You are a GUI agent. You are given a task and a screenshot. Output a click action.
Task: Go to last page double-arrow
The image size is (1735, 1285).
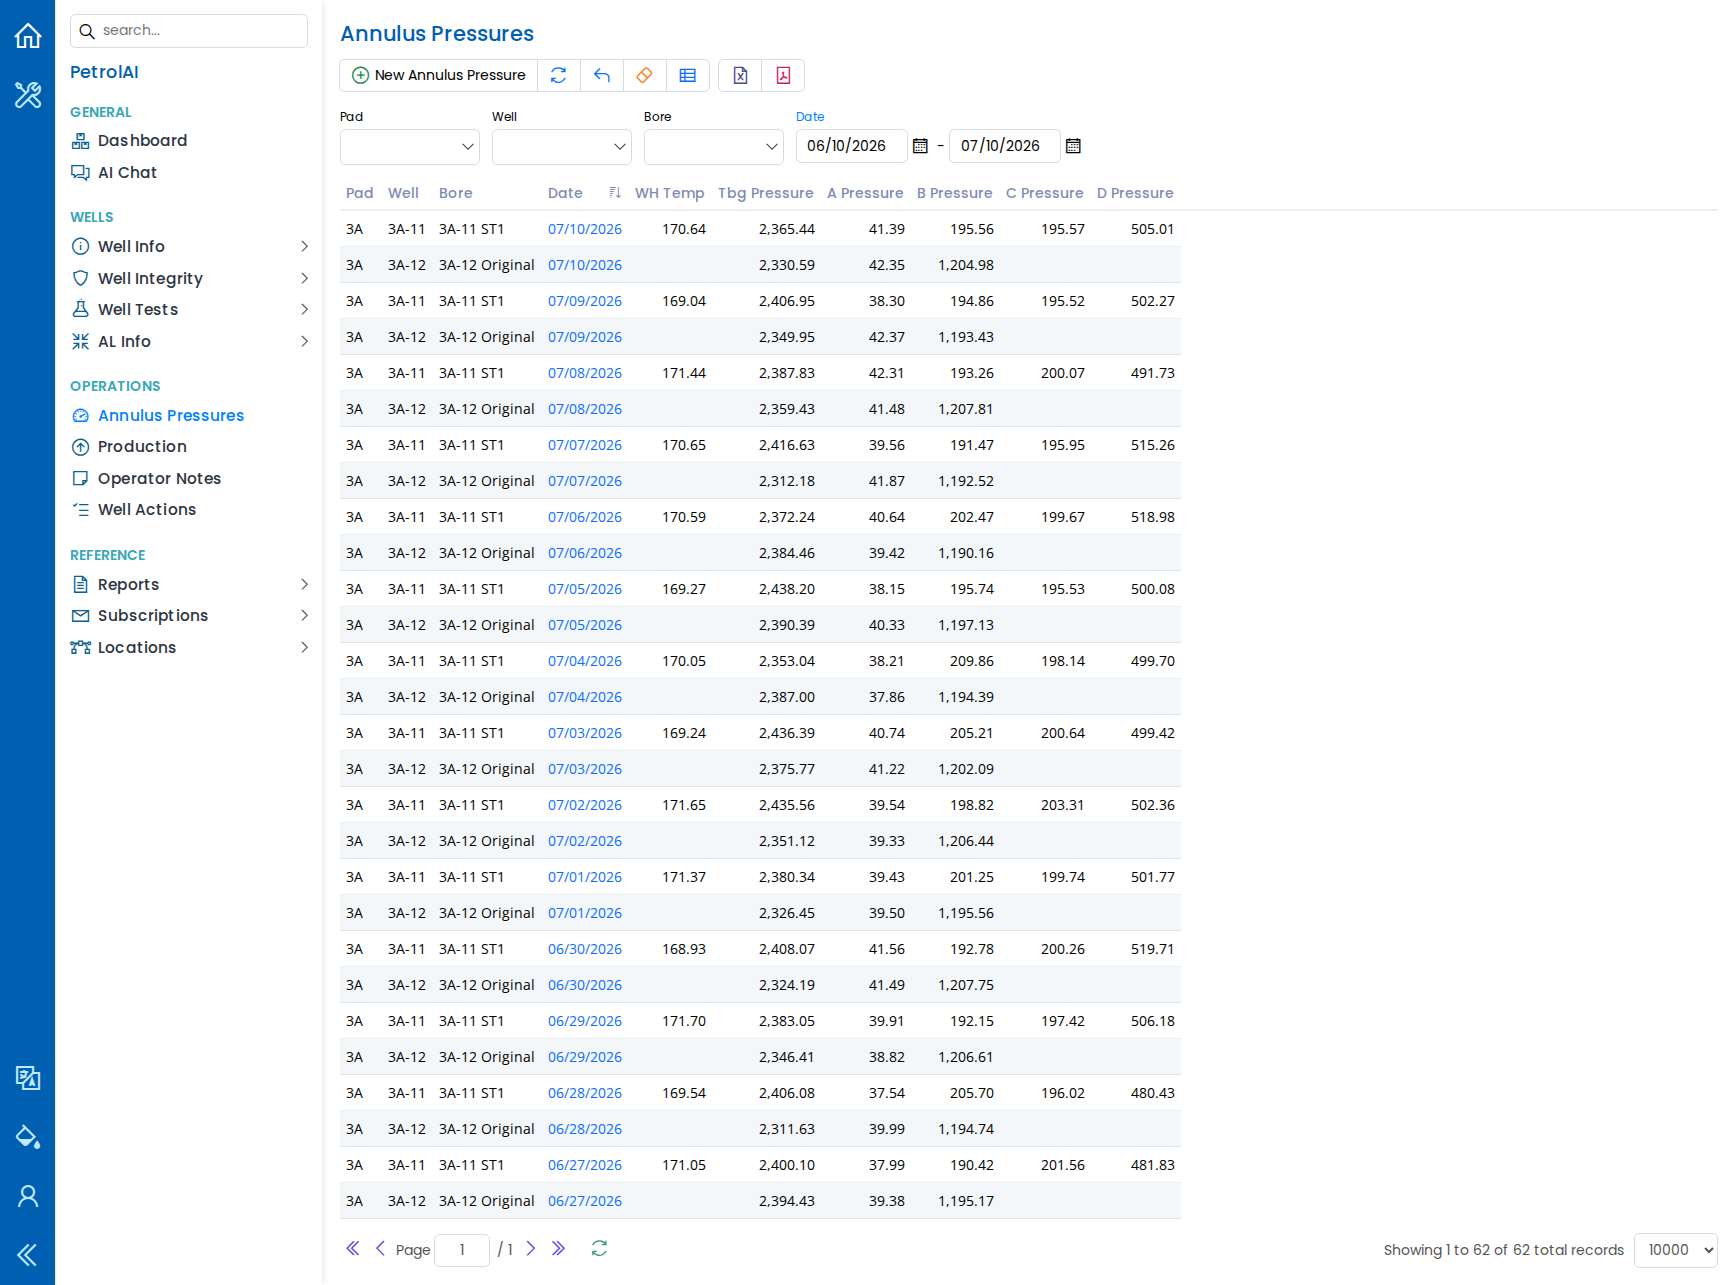pyautogui.click(x=559, y=1248)
